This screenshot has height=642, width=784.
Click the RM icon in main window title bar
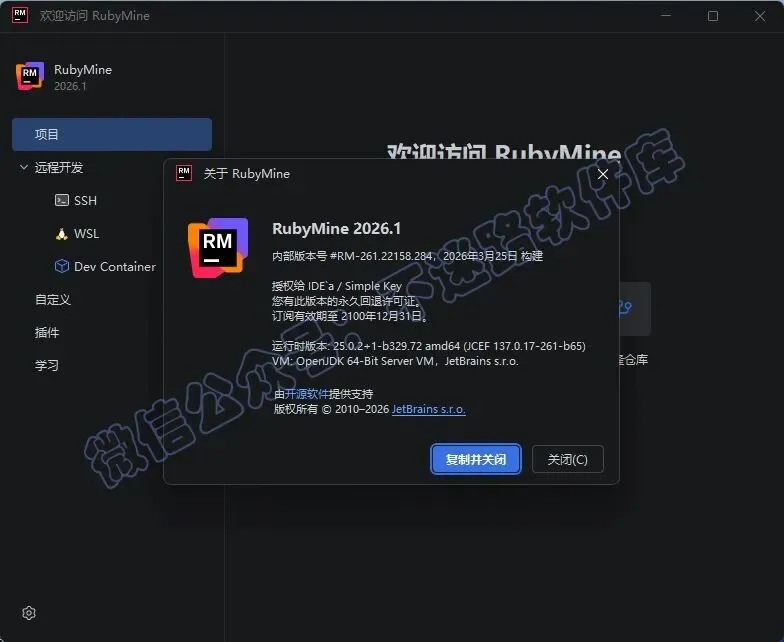click(20, 15)
